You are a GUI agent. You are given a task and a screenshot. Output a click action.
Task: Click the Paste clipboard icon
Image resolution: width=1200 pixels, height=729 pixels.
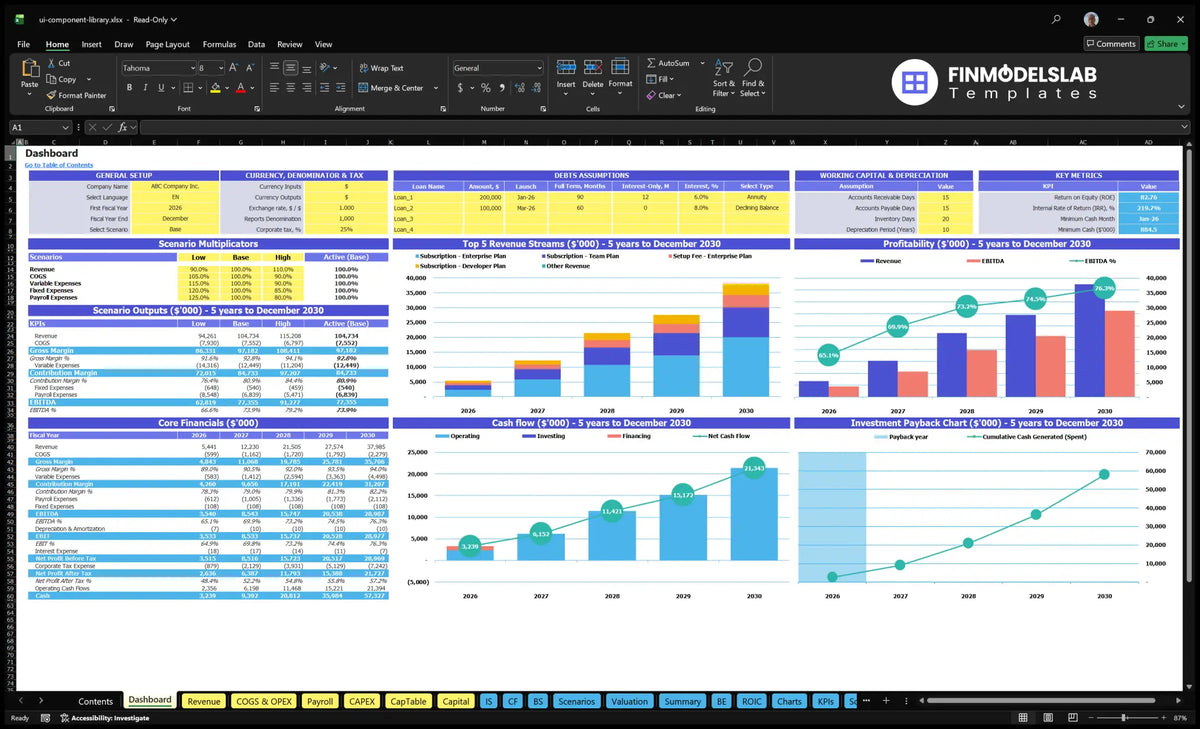pos(29,69)
